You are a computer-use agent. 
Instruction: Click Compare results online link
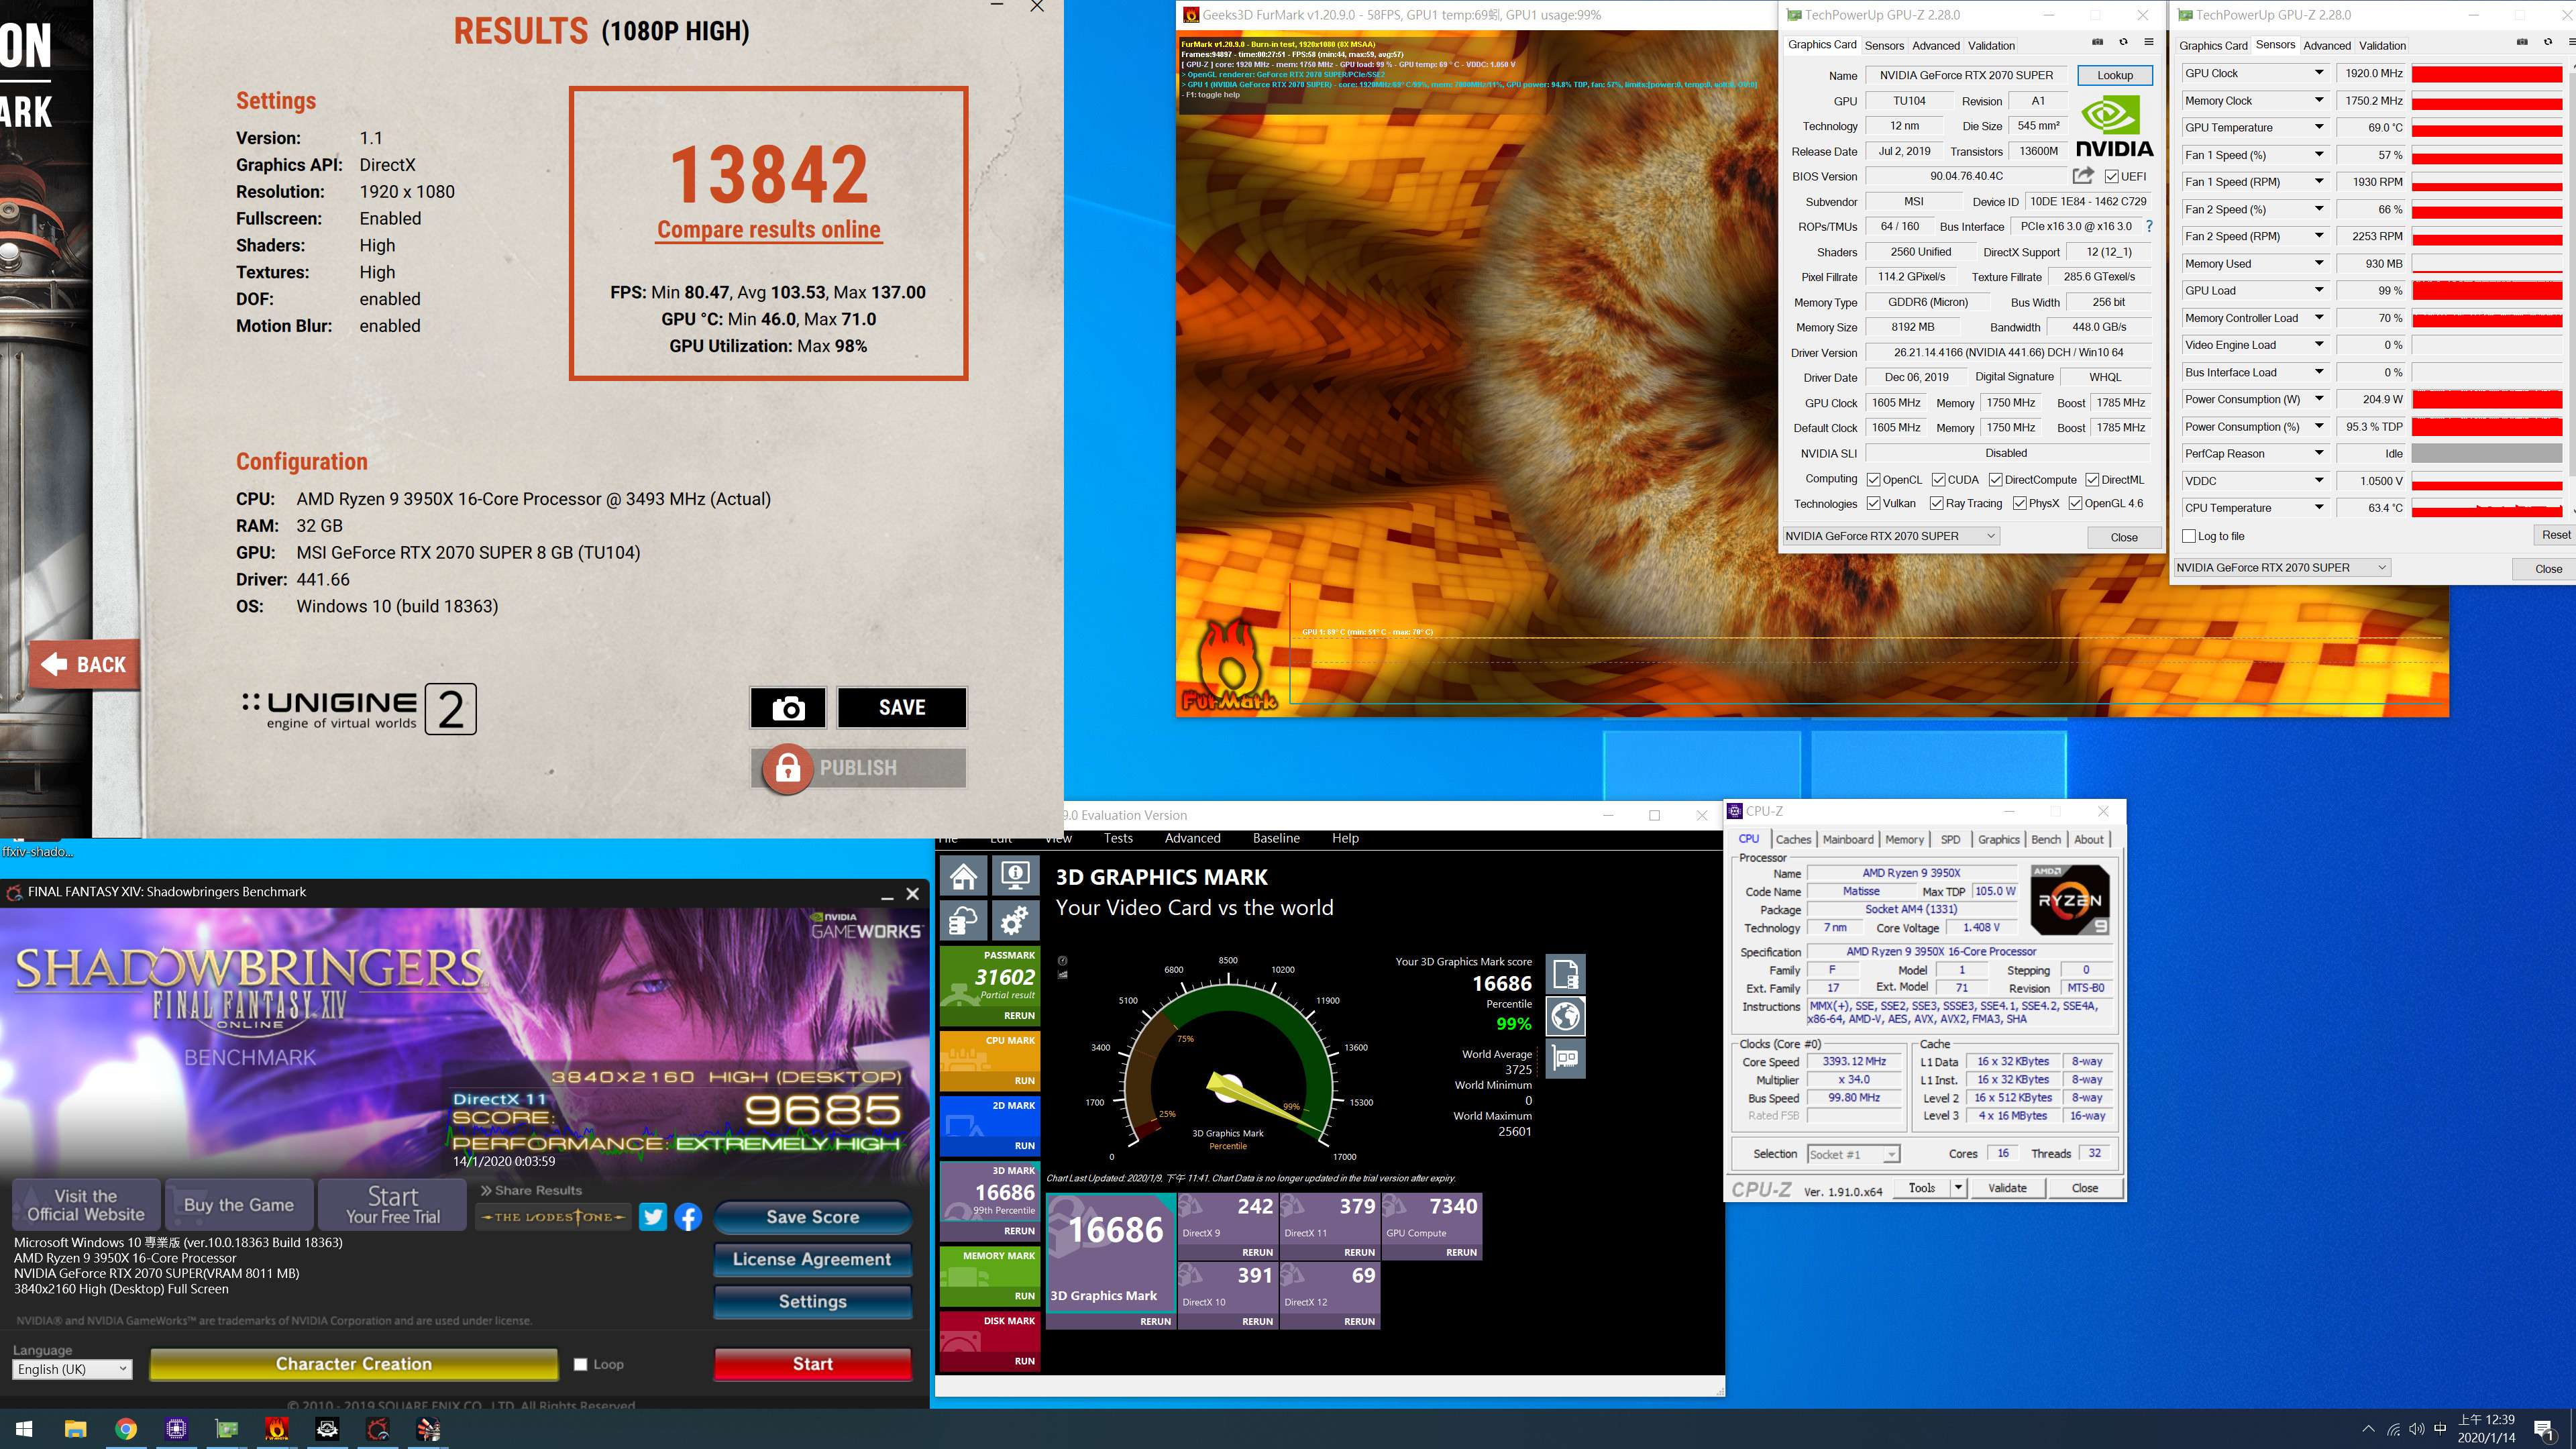(768, 229)
